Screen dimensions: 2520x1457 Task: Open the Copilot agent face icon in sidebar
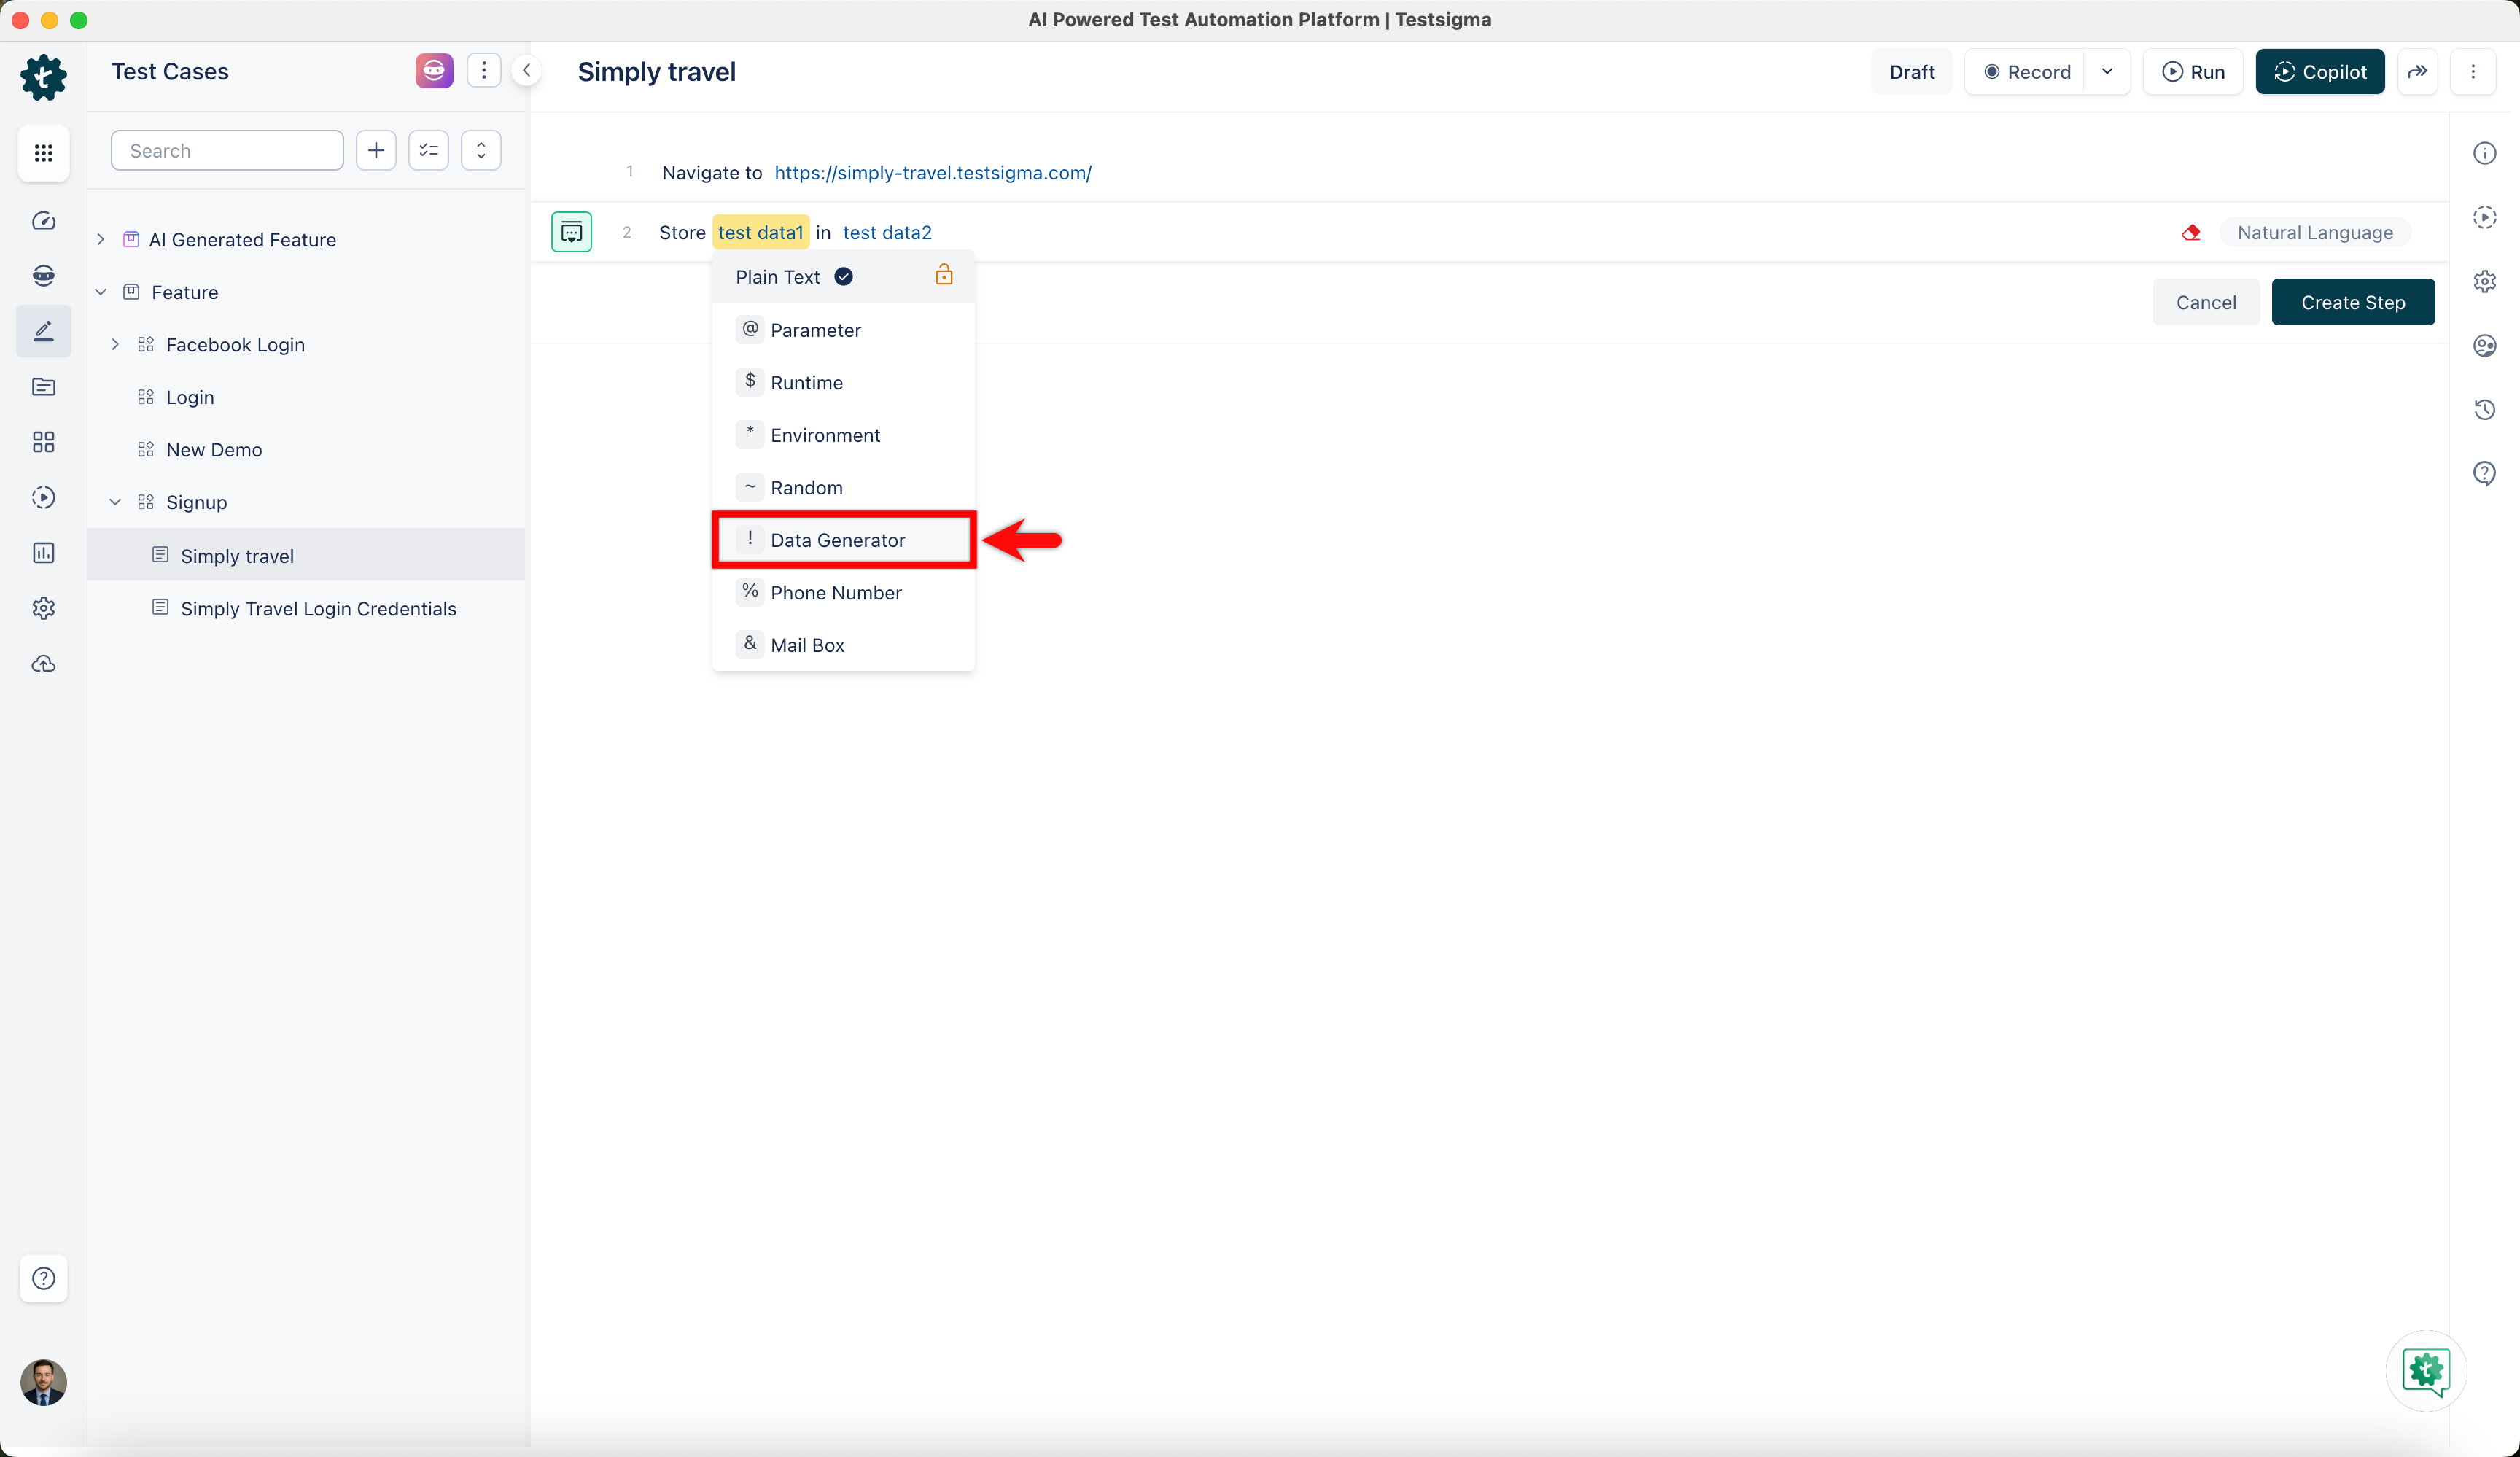pos(43,276)
